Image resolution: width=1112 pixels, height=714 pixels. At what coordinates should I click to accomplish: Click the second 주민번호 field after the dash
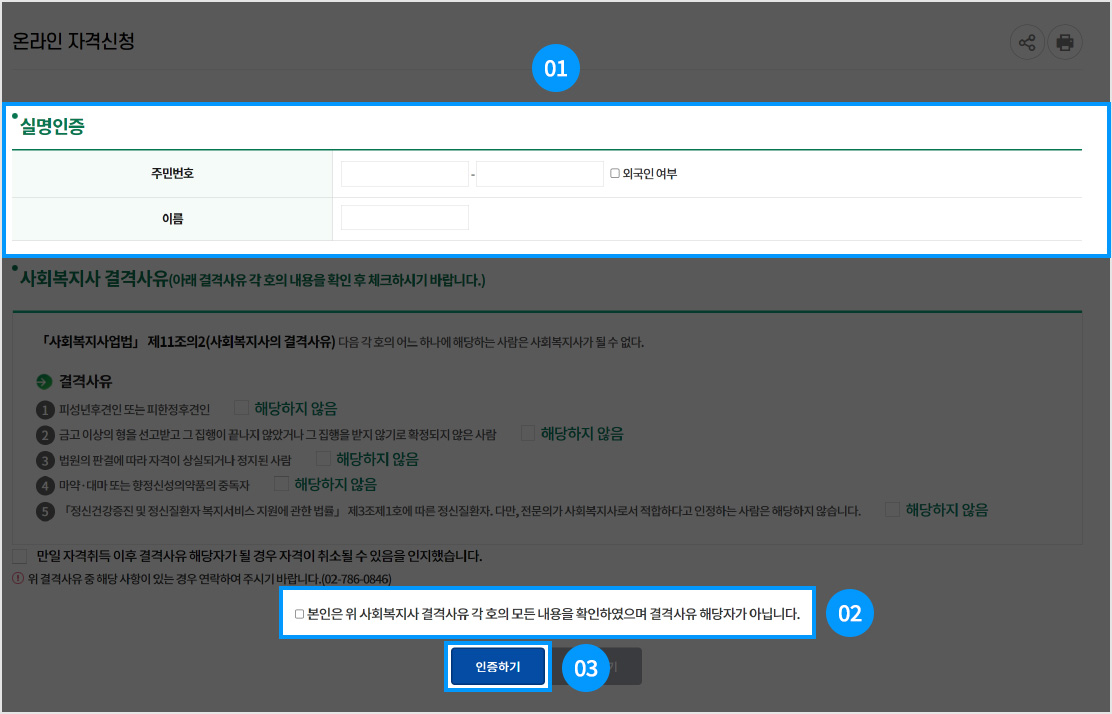click(539, 174)
